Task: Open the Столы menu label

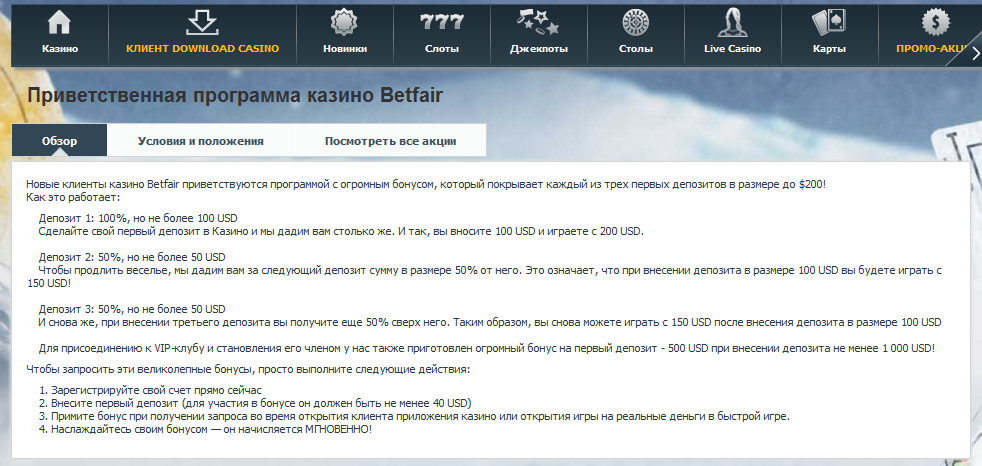Action: [636, 49]
